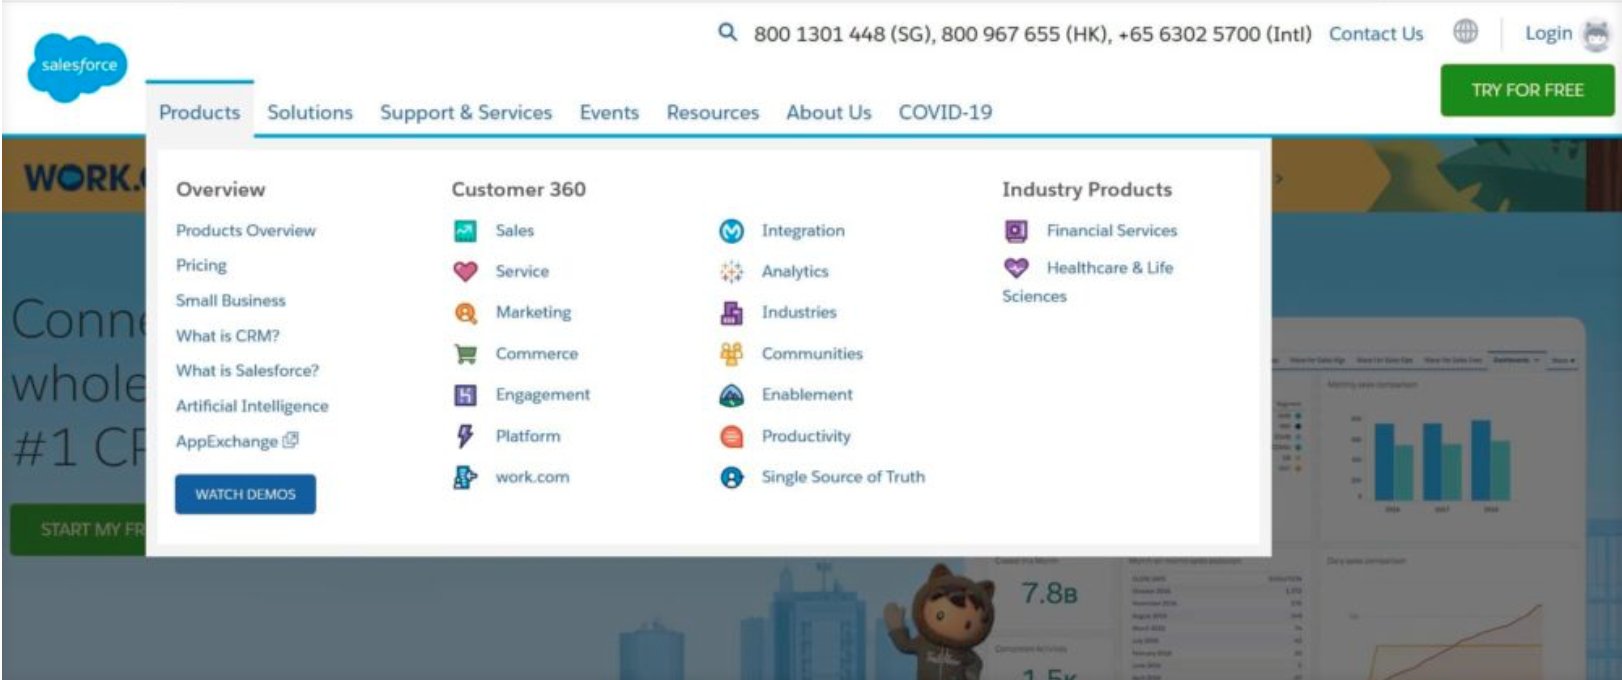The image size is (1622, 680).
Task: Click the Salesforce cloud logo
Action: coord(78,67)
